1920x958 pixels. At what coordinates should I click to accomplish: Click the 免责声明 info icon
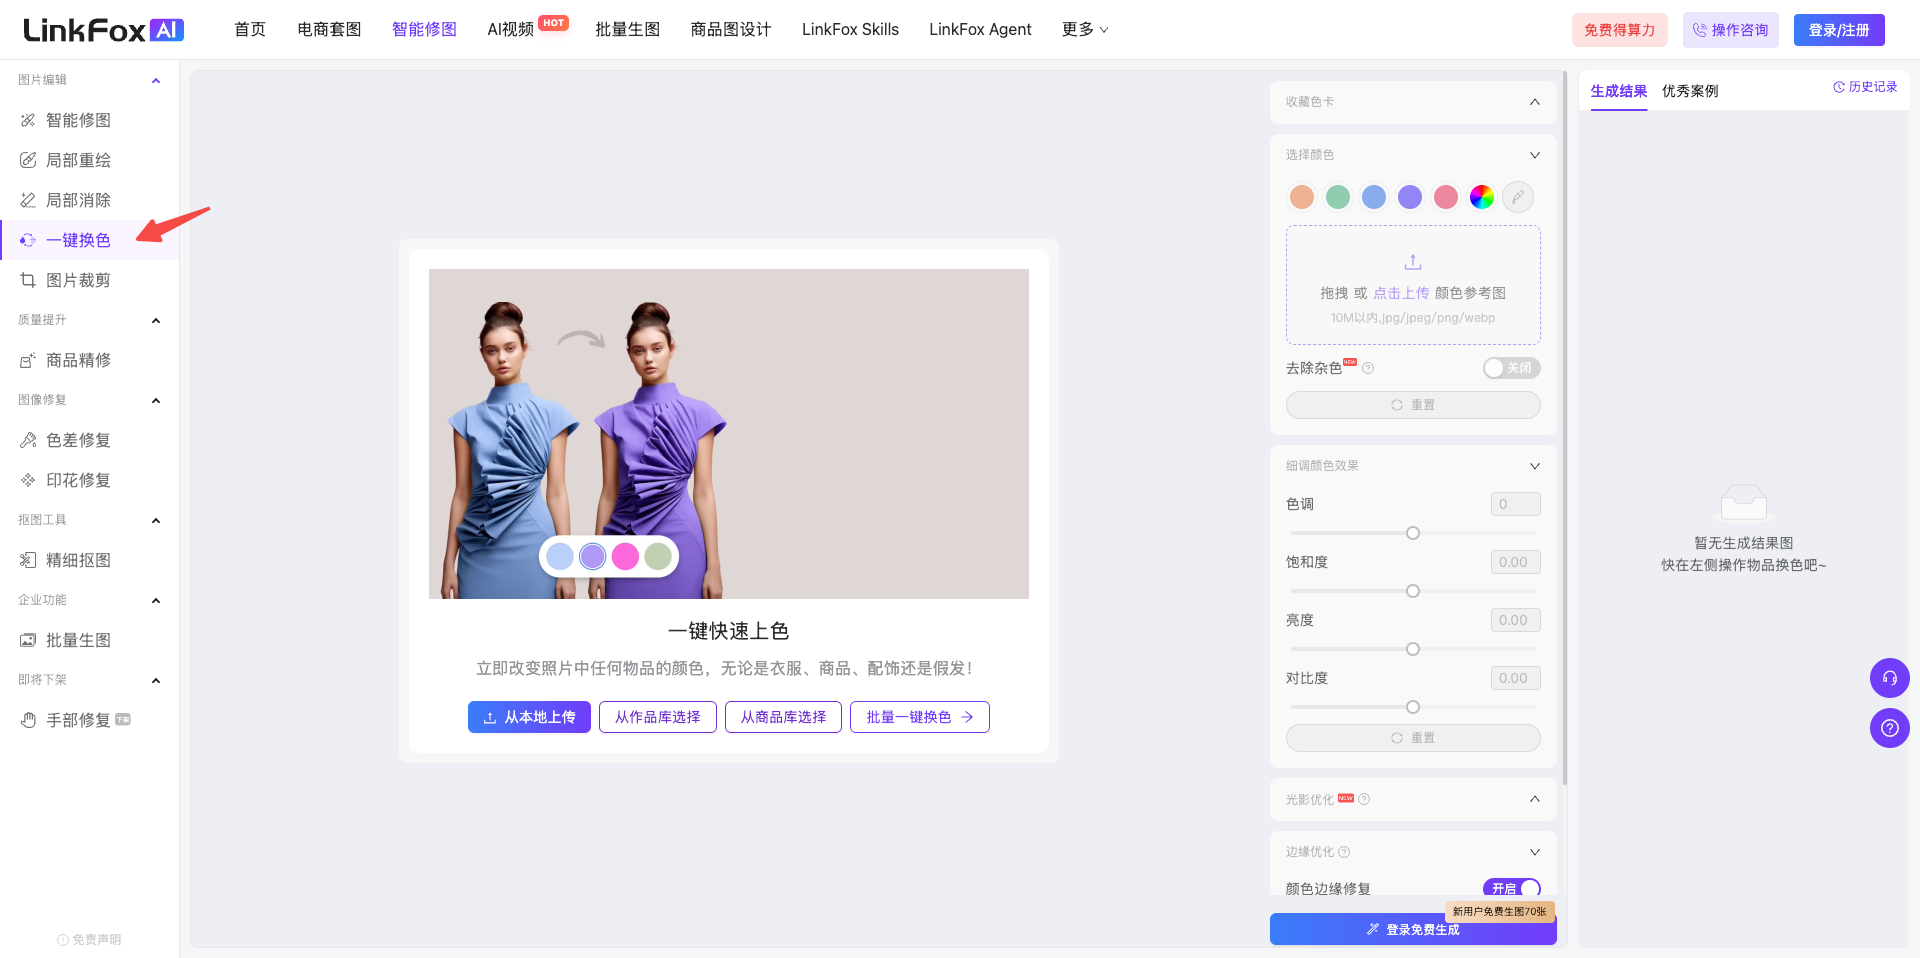[x=63, y=940]
